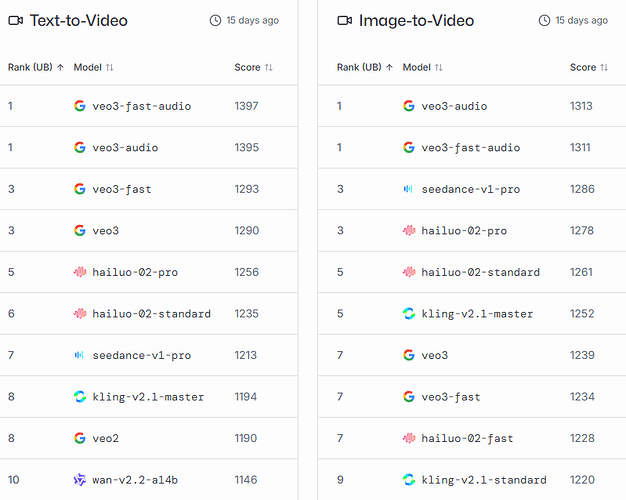
Task: Click hailuo-02-pro model name in Text-to-Video
Action: (x=135, y=272)
